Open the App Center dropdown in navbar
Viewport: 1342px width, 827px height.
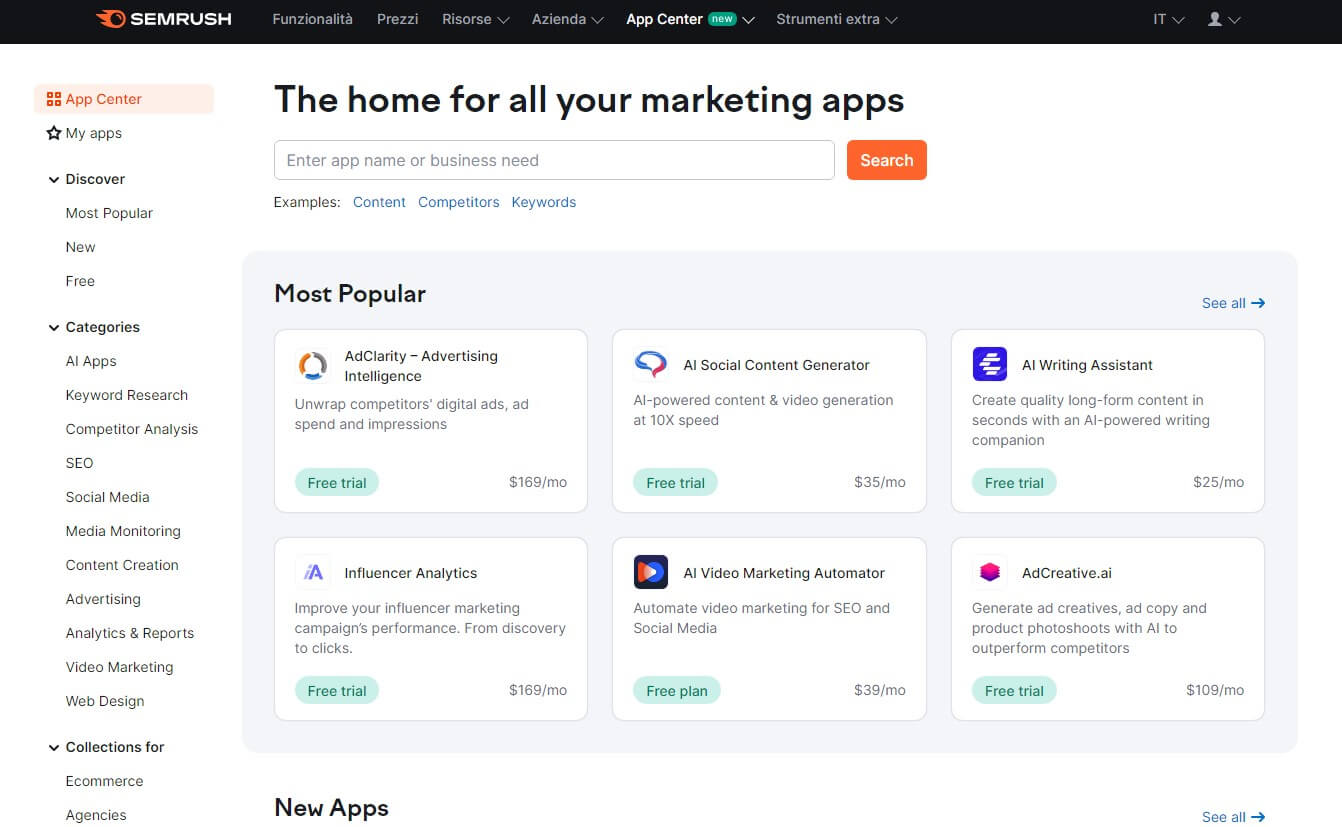[690, 19]
